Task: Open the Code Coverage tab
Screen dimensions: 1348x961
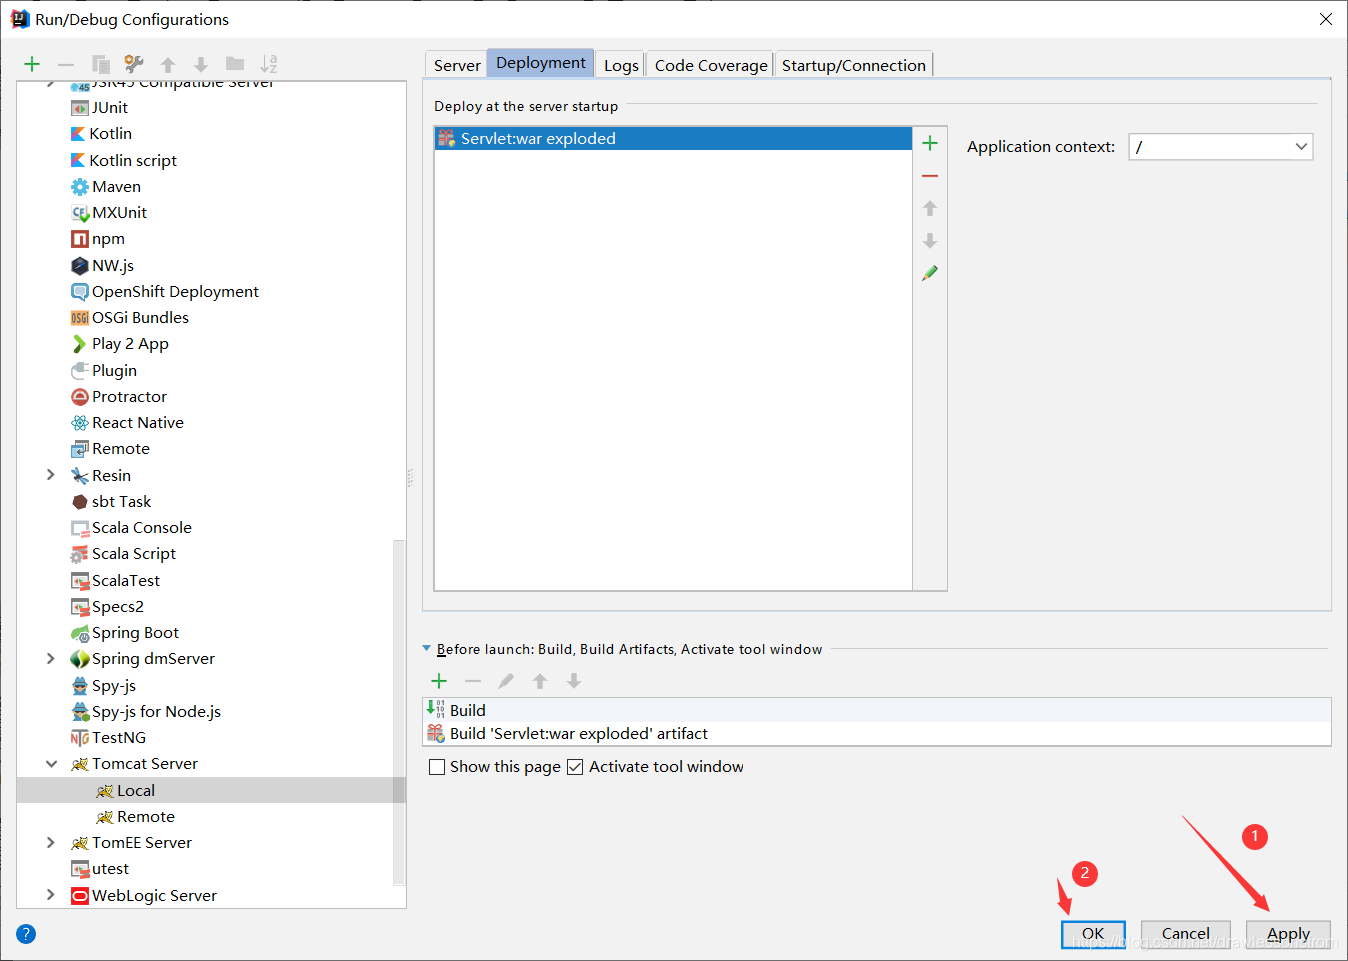Action: coord(711,65)
